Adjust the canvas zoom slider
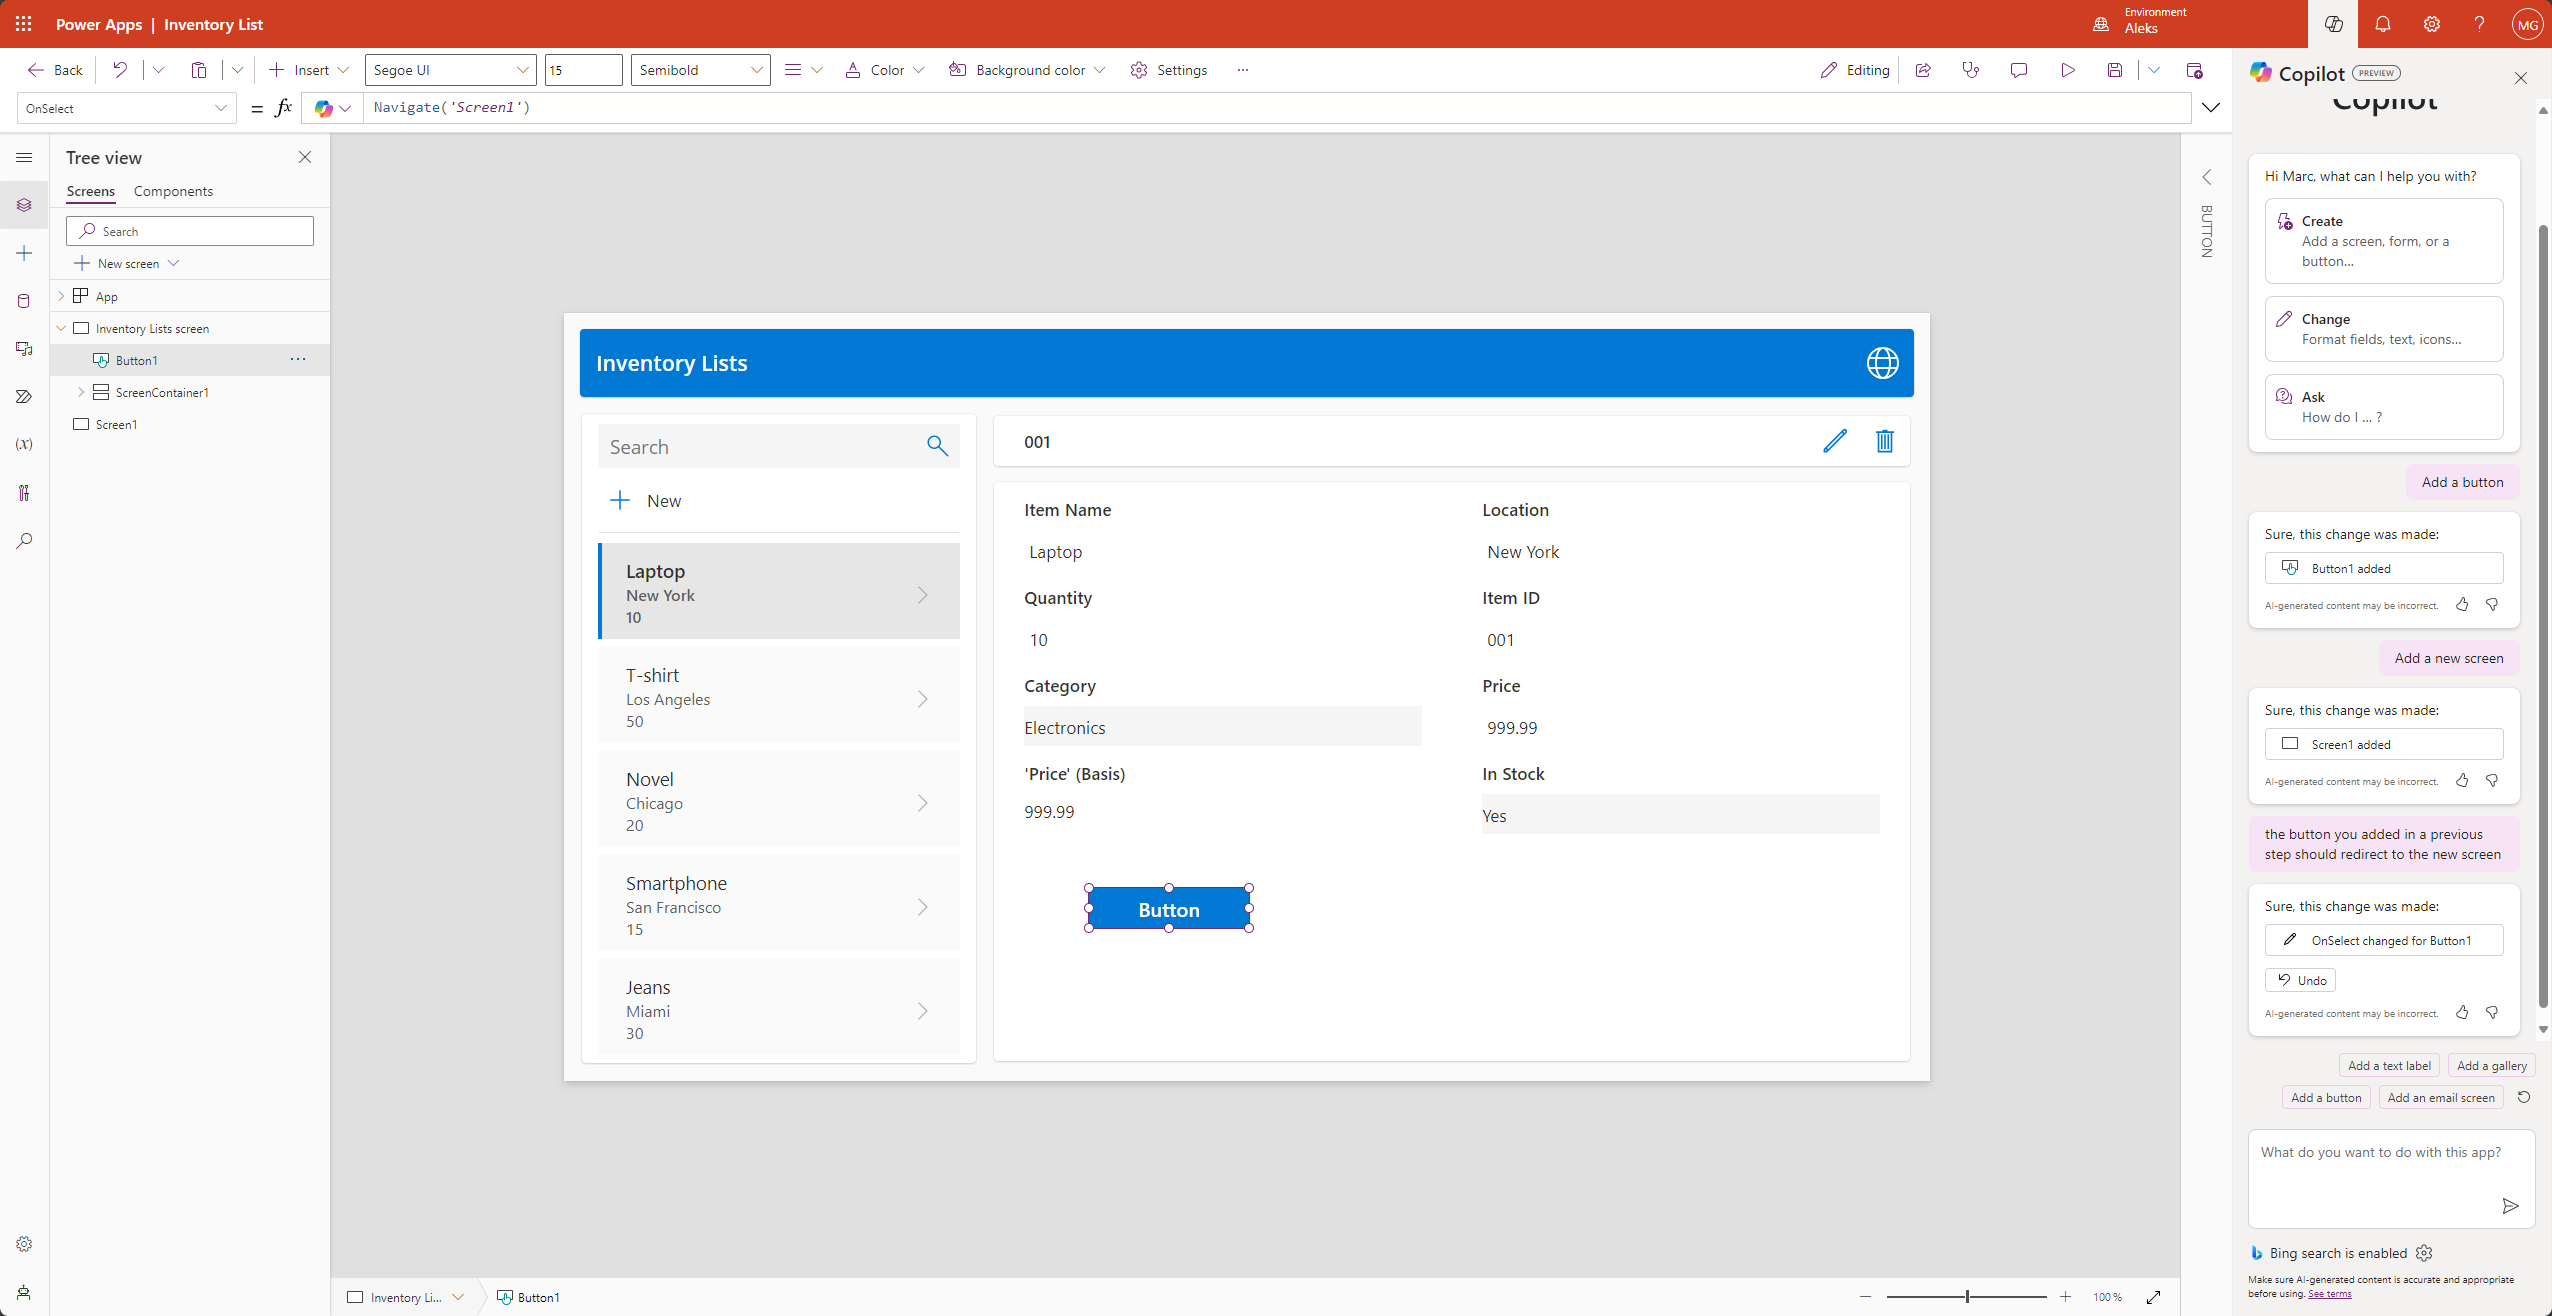This screenshot has height=1316, width=2552. [x=1967, y=1297]
